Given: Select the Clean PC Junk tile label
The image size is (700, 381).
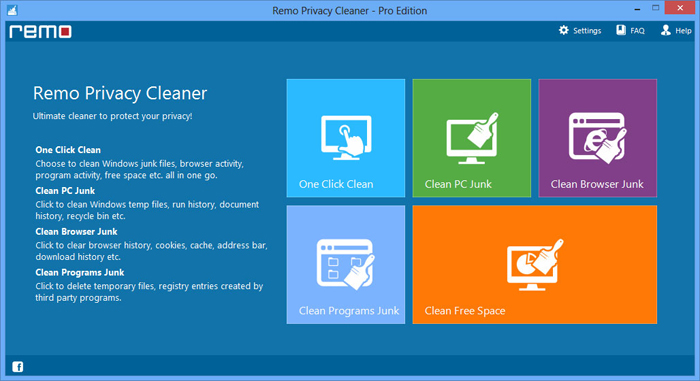Looking at the screenshot, I should click(458, 184).
